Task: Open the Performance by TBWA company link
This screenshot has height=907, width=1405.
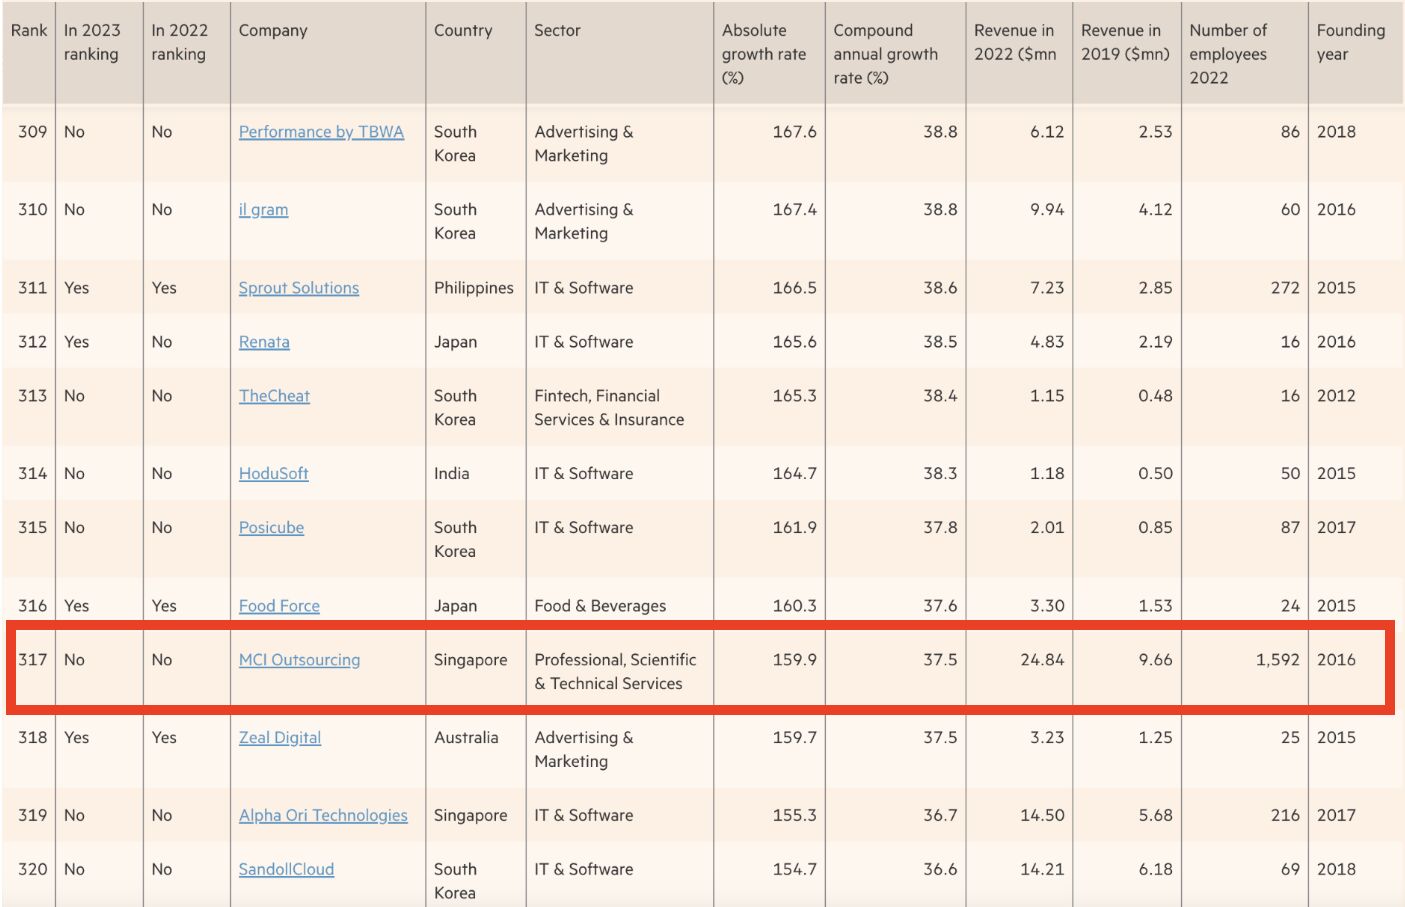Action: pos(321,132)
